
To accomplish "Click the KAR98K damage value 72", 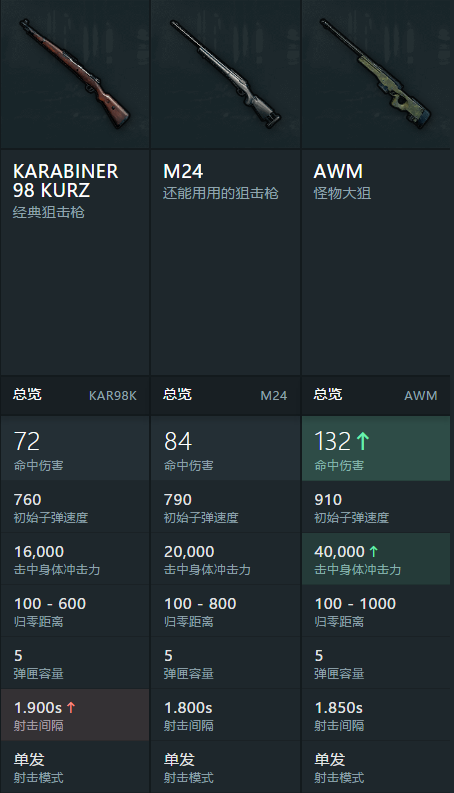I will [27, 441].
